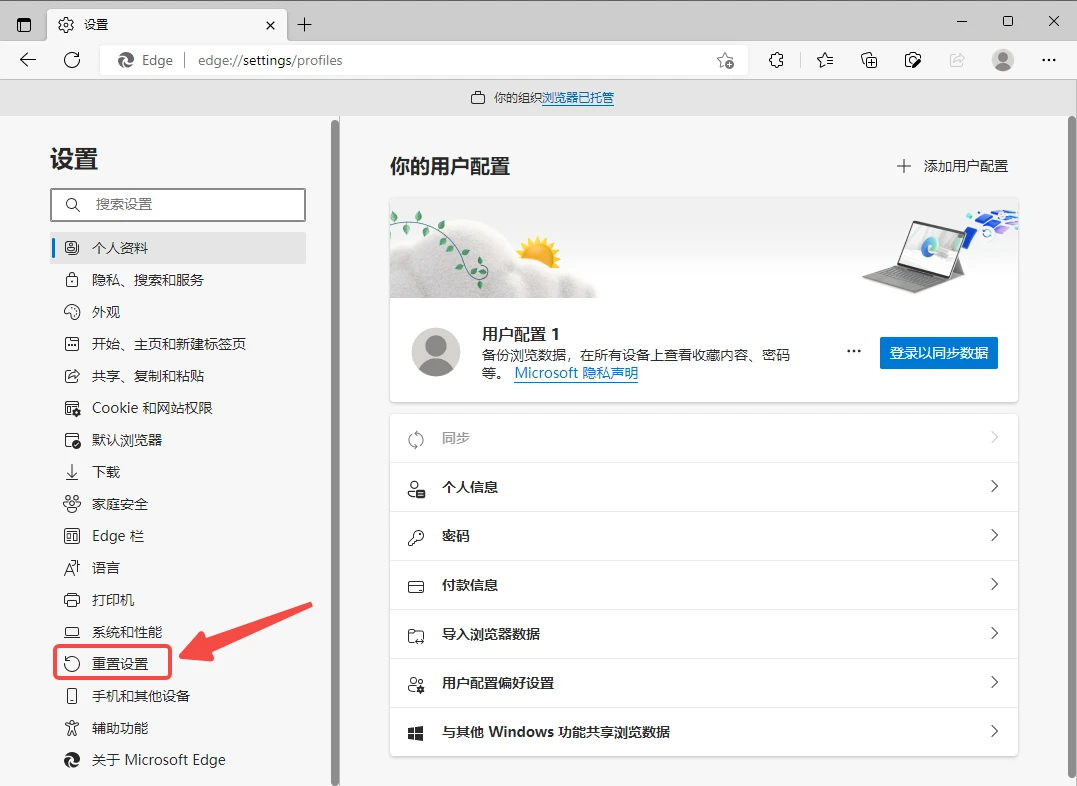
Task: Add this page to favorites star
Action: tap(725, 60)
